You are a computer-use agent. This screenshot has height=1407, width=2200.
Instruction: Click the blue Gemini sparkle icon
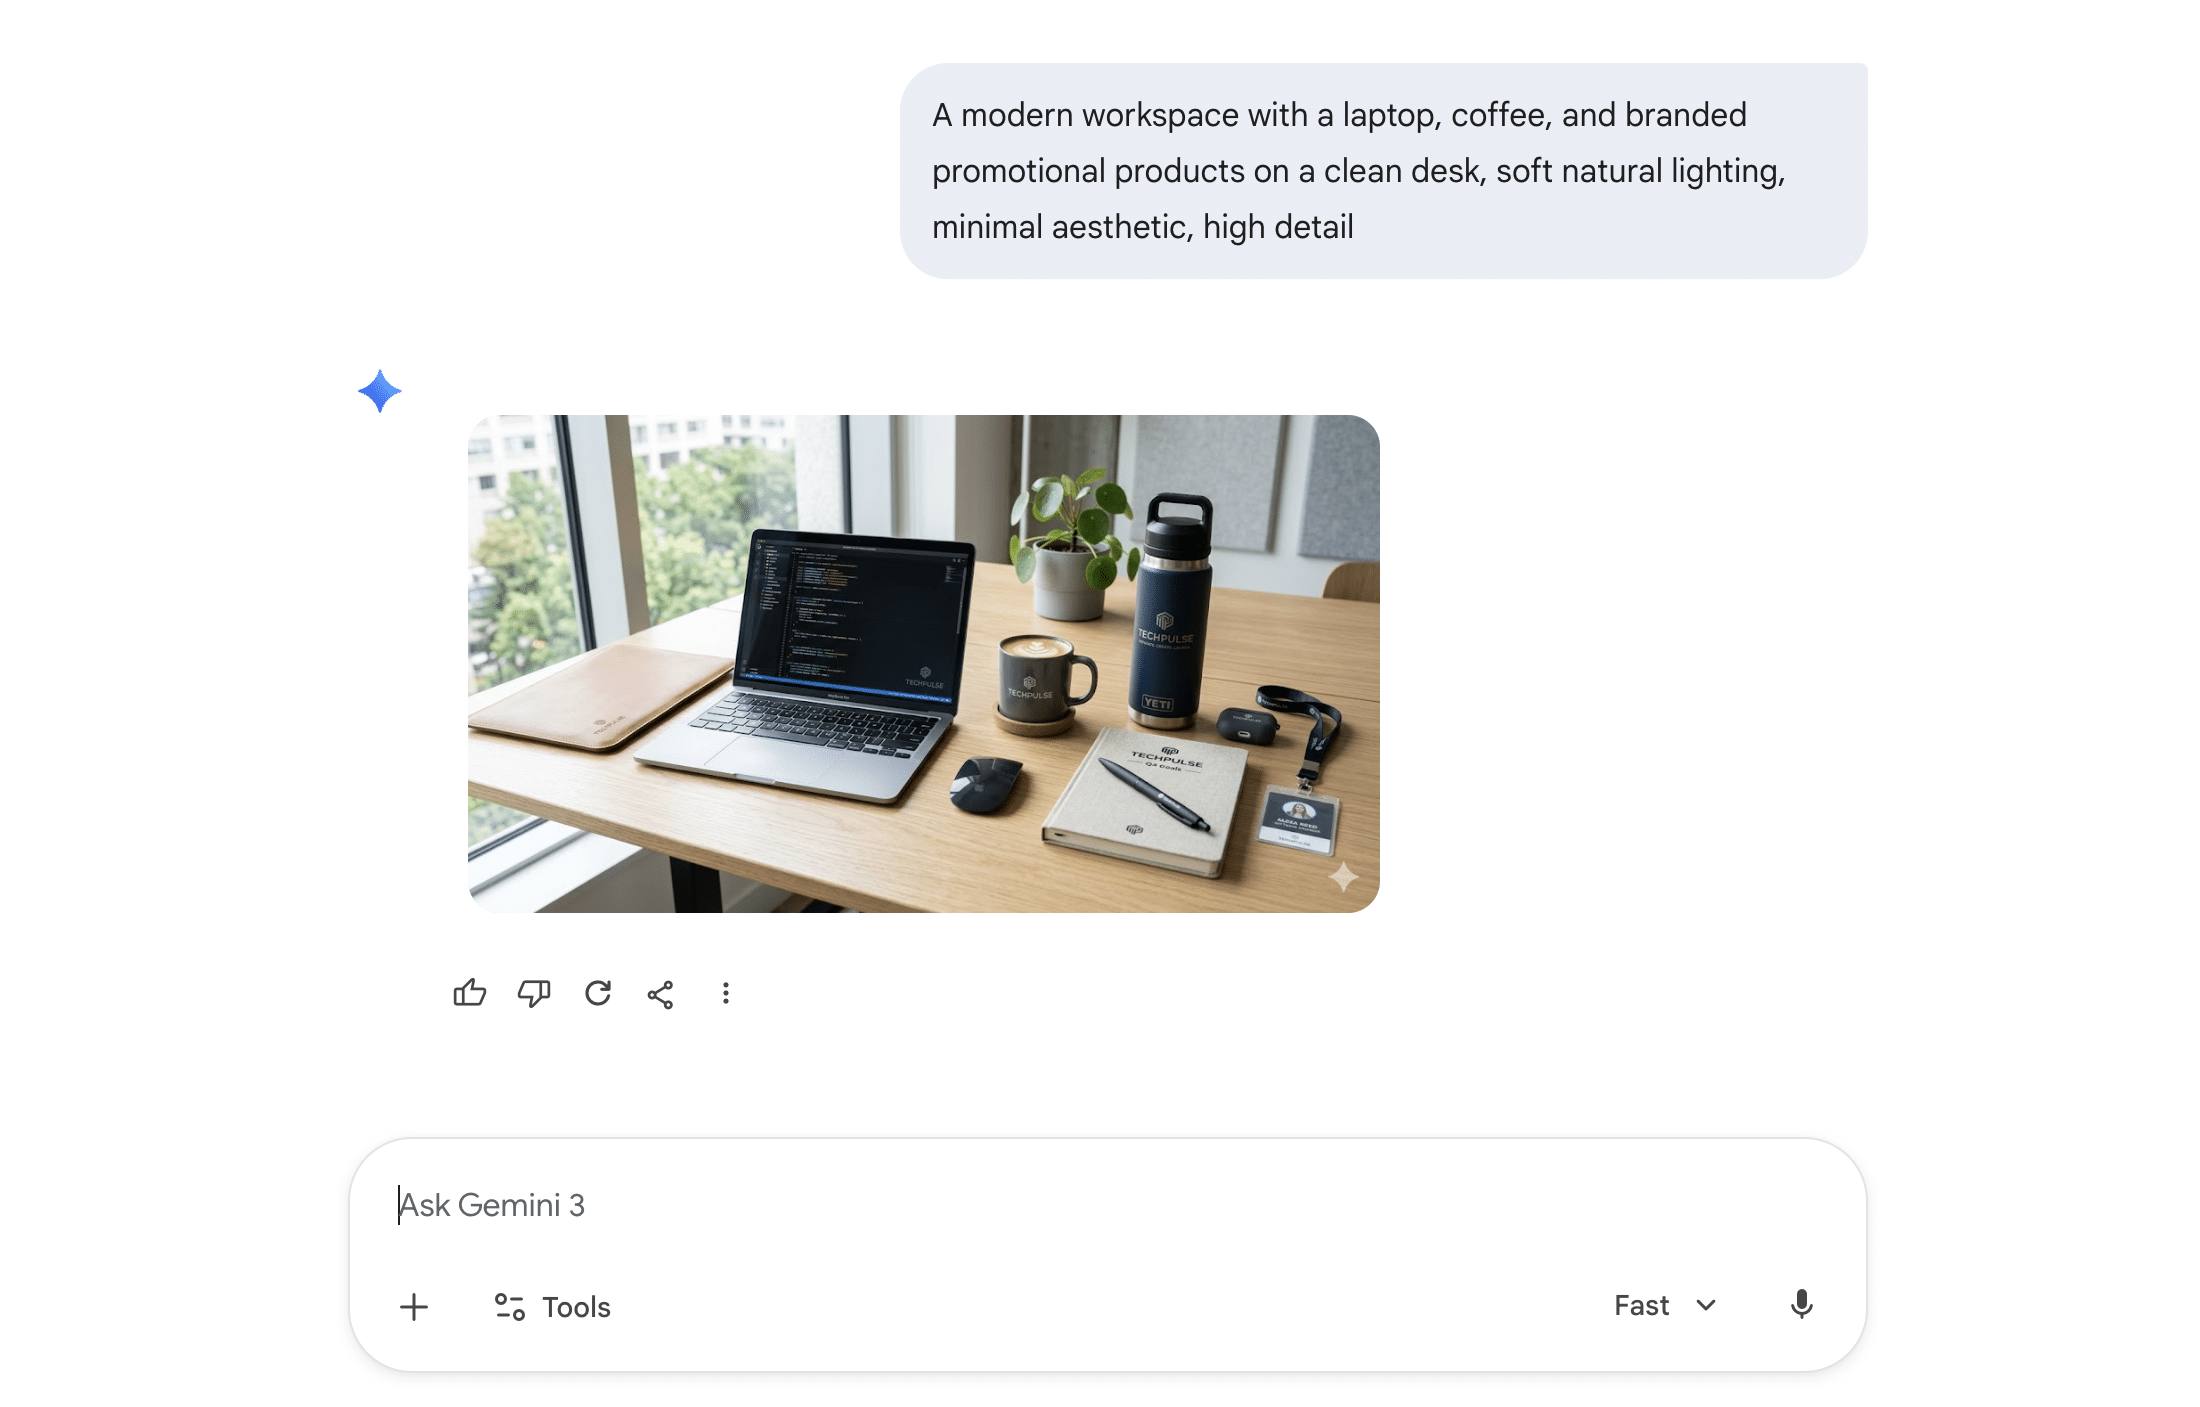tap(380, 391)
